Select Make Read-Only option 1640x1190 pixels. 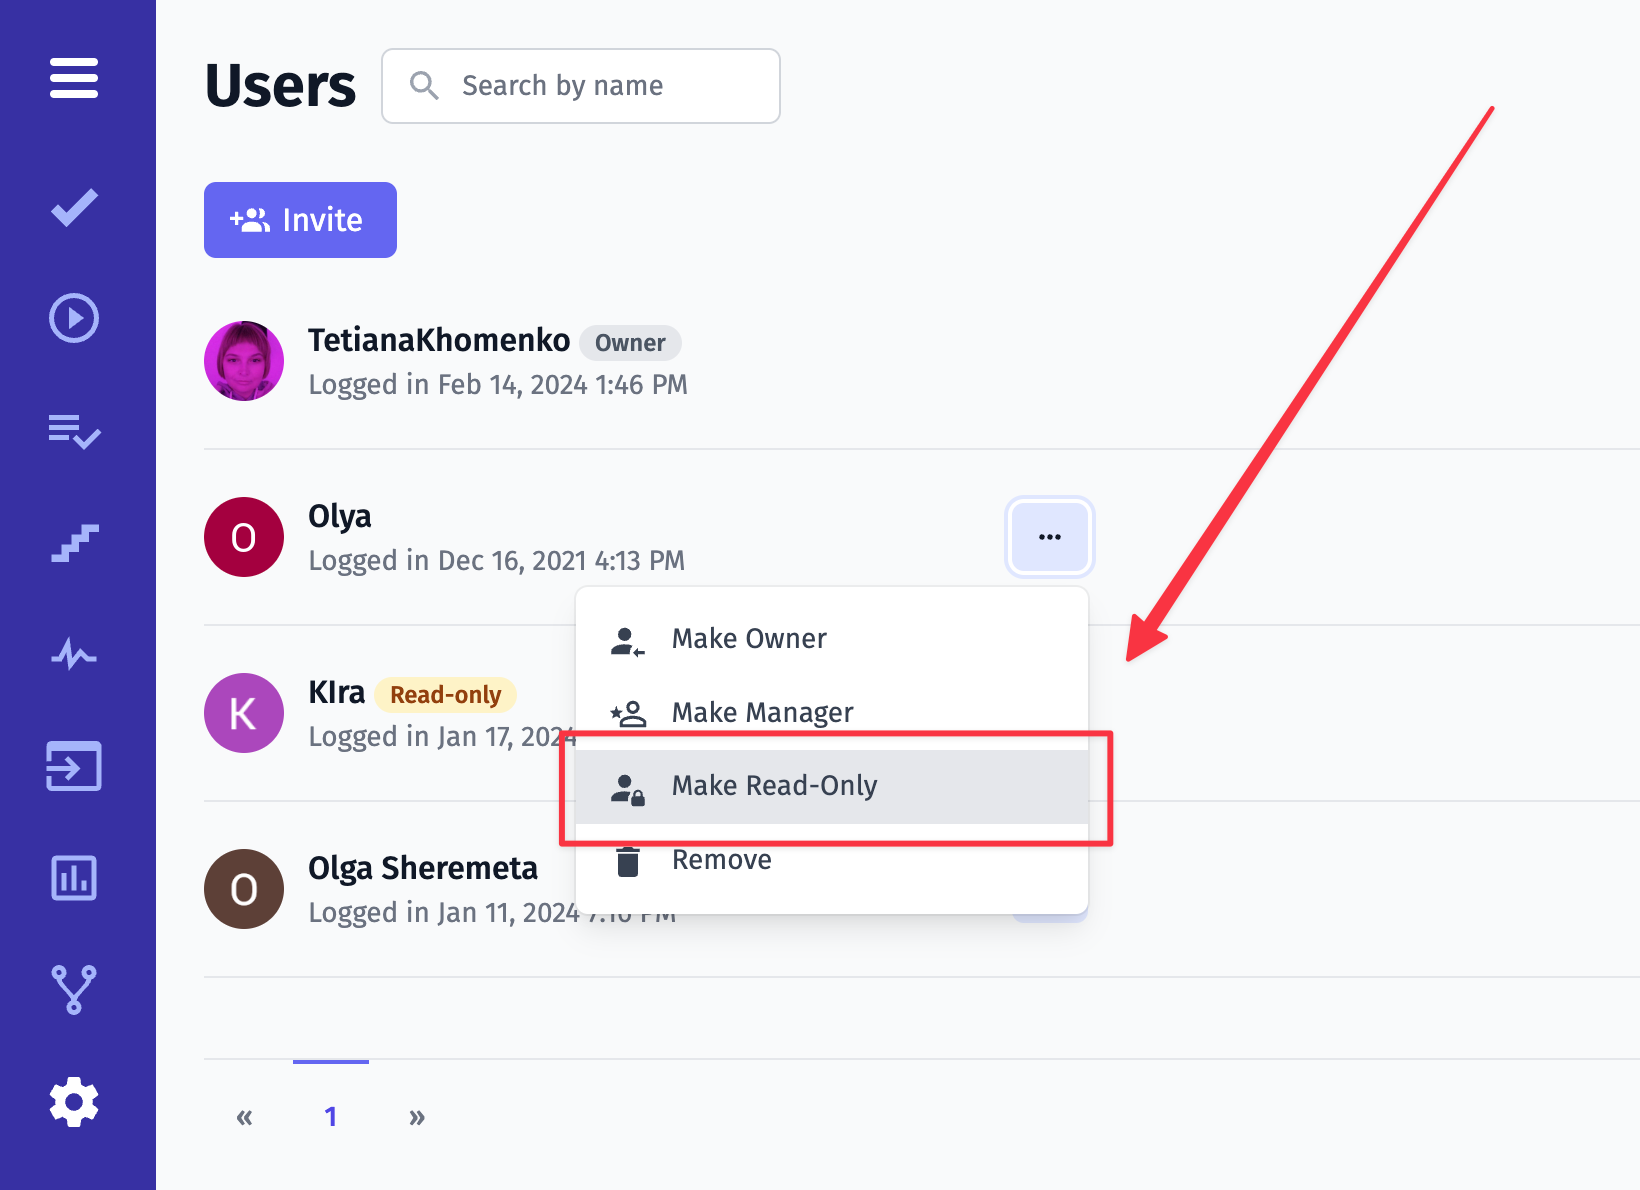point(832,787)
